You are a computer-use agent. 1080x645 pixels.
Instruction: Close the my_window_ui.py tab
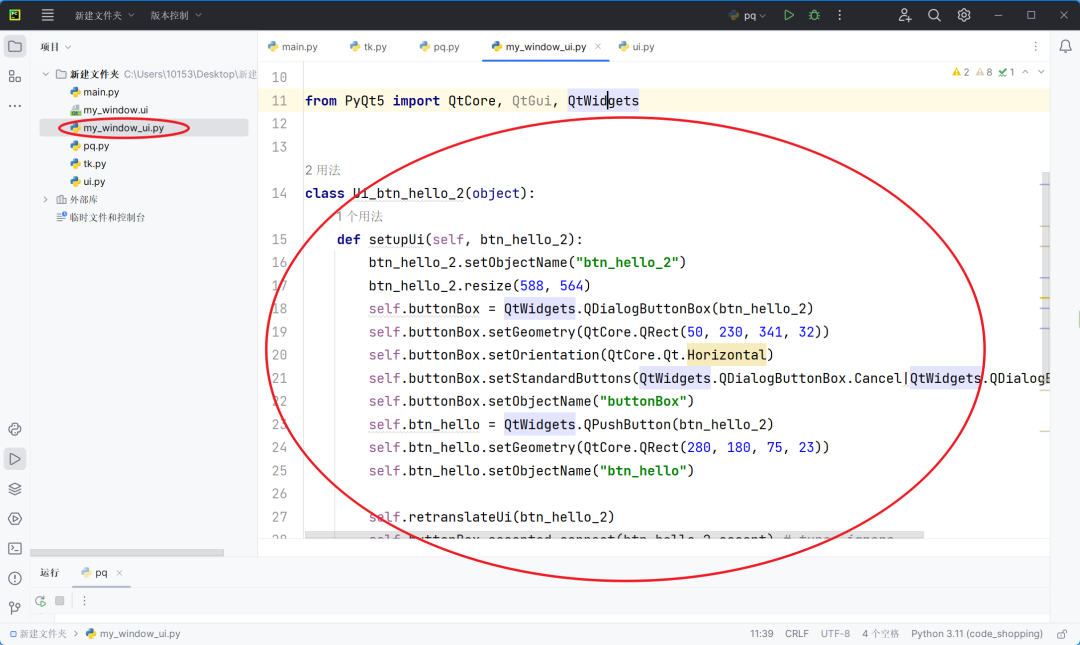[x=598, y=46]
